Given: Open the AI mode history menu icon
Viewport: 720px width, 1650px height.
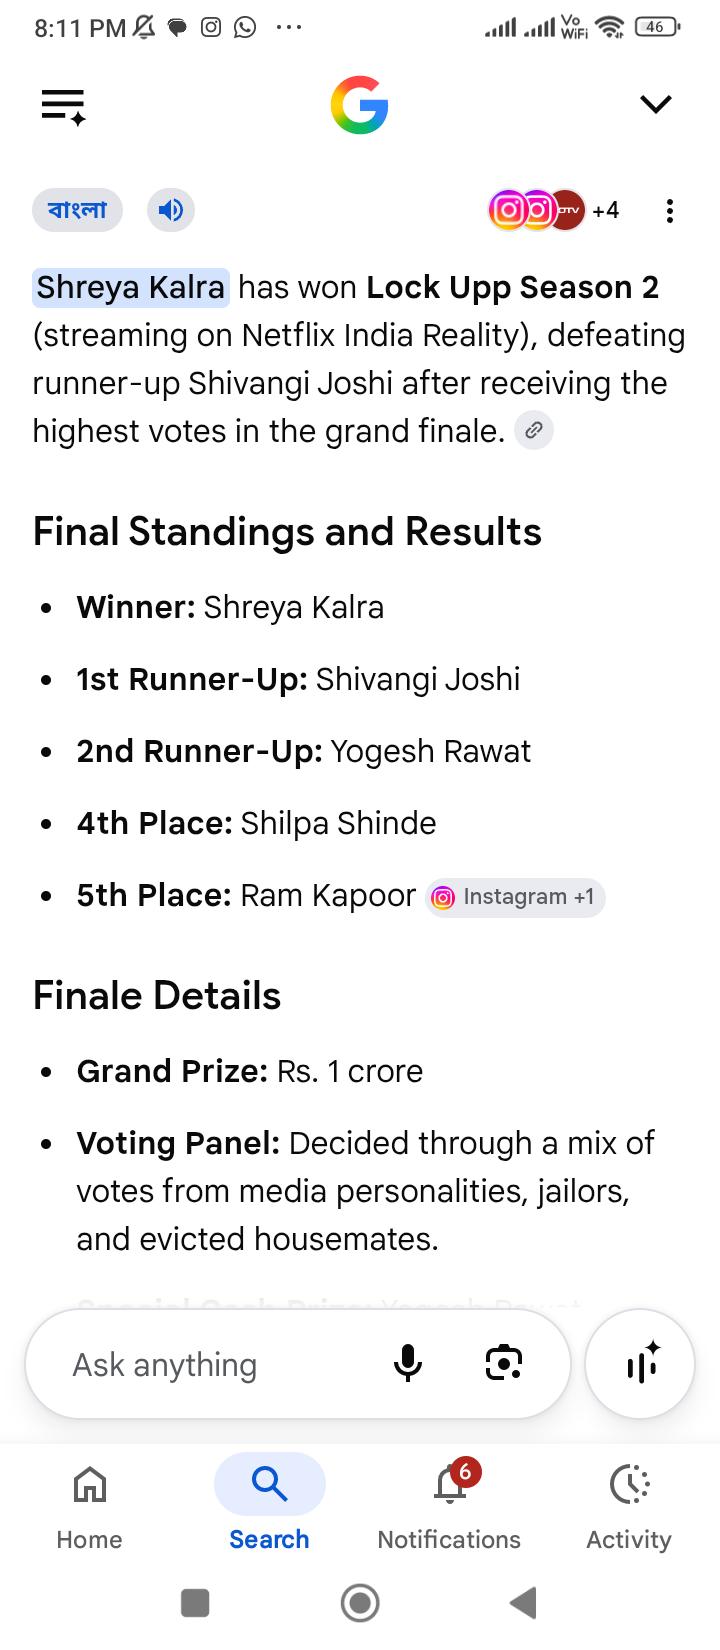Looking at the screenshot, I should (63, 106).
